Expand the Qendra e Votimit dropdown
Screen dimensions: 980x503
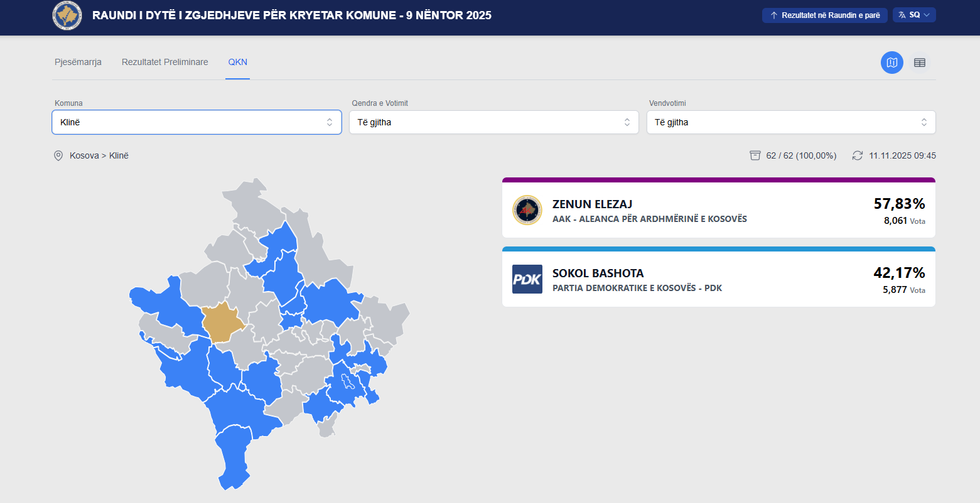[494, 122]
